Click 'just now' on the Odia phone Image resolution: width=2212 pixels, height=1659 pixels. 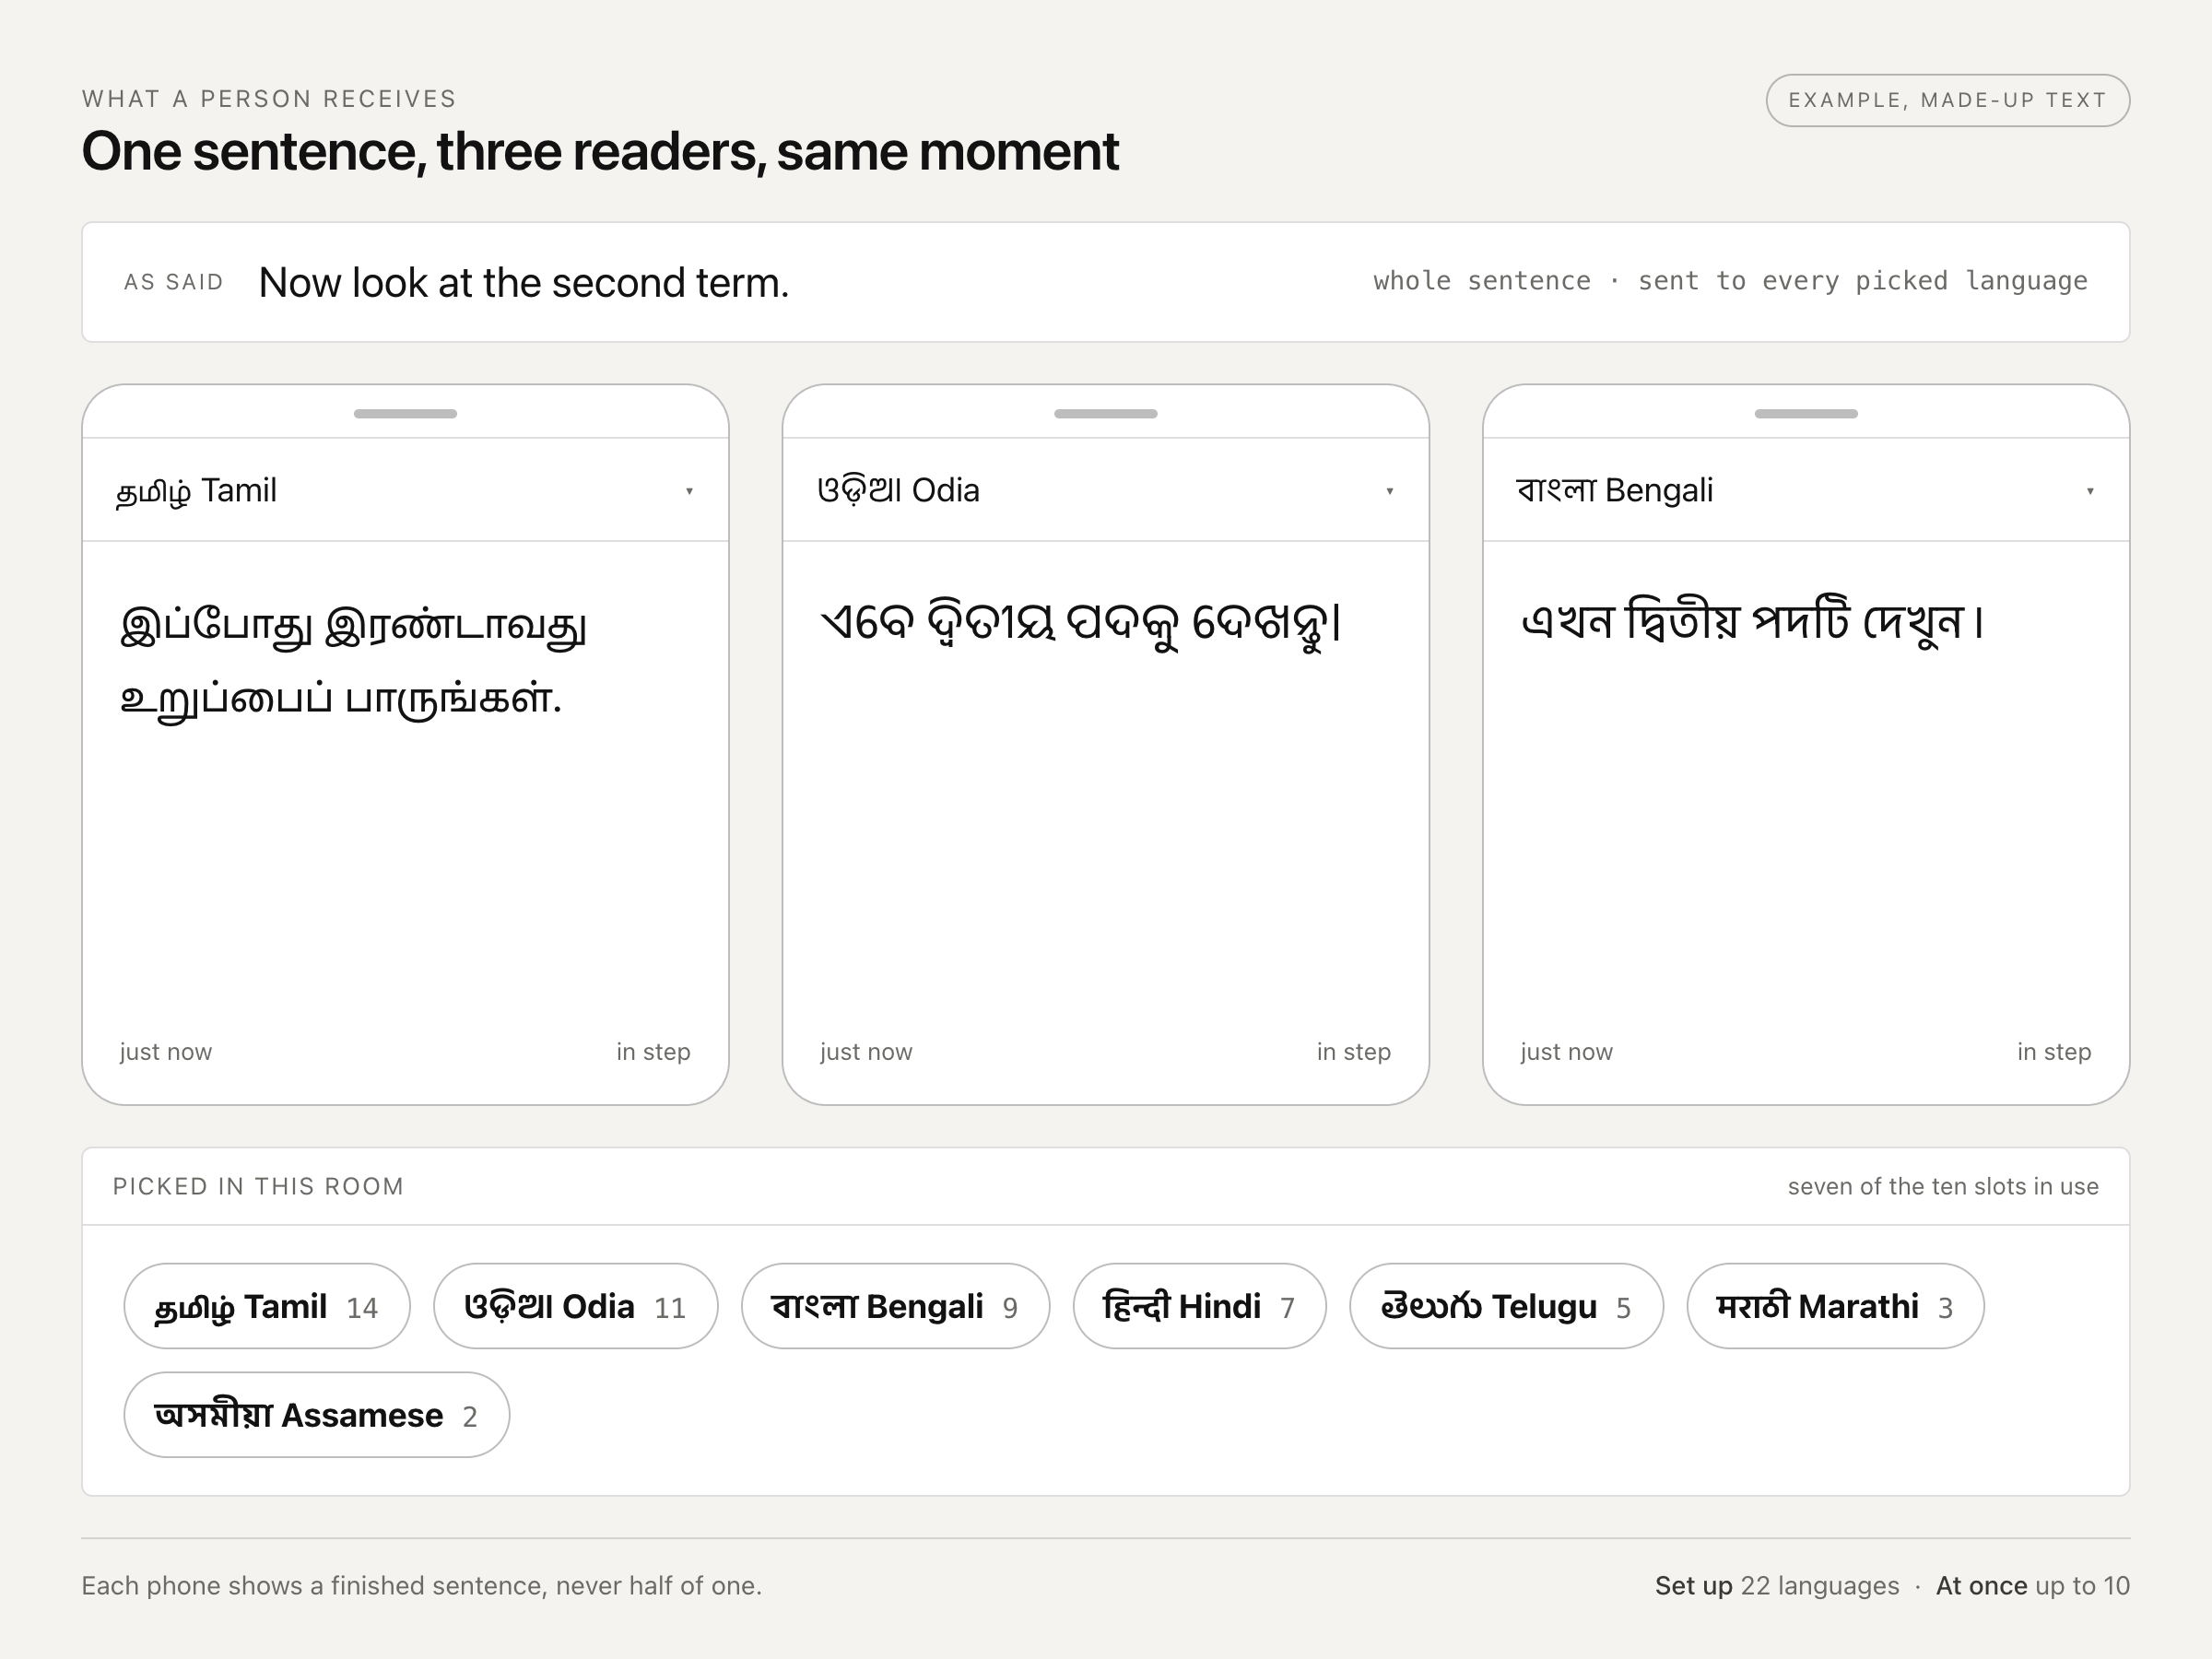(x=866, y=1052)
